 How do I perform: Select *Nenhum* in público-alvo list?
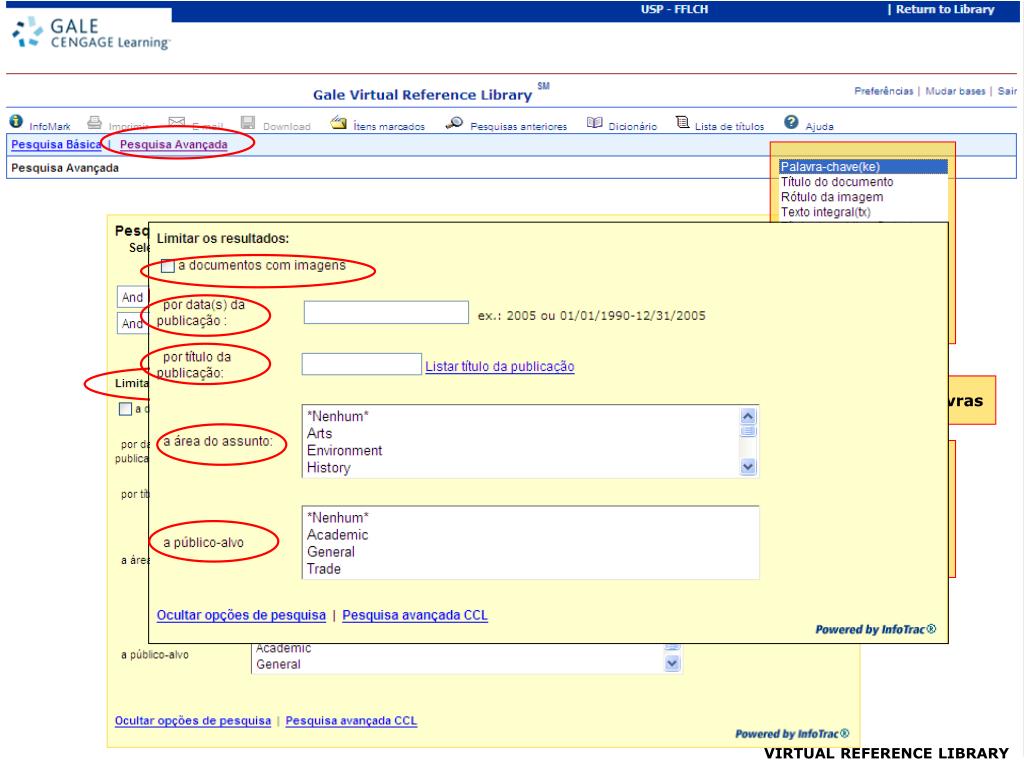pyautogui.click(x=530, y=517)
